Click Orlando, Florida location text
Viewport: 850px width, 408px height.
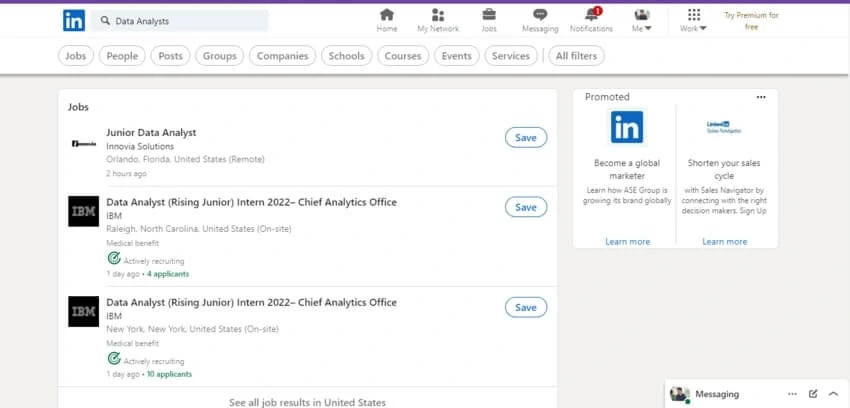click(185, 159)
